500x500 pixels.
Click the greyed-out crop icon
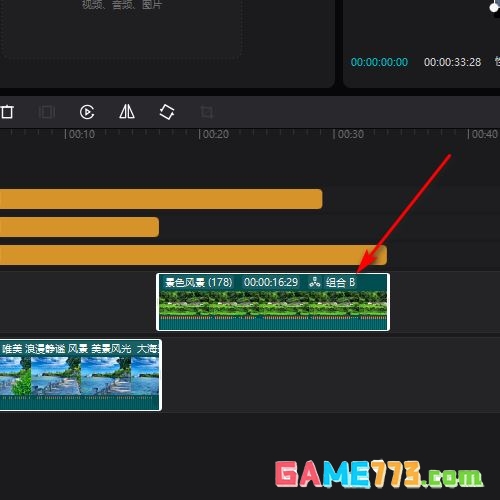tap(207, 112)
